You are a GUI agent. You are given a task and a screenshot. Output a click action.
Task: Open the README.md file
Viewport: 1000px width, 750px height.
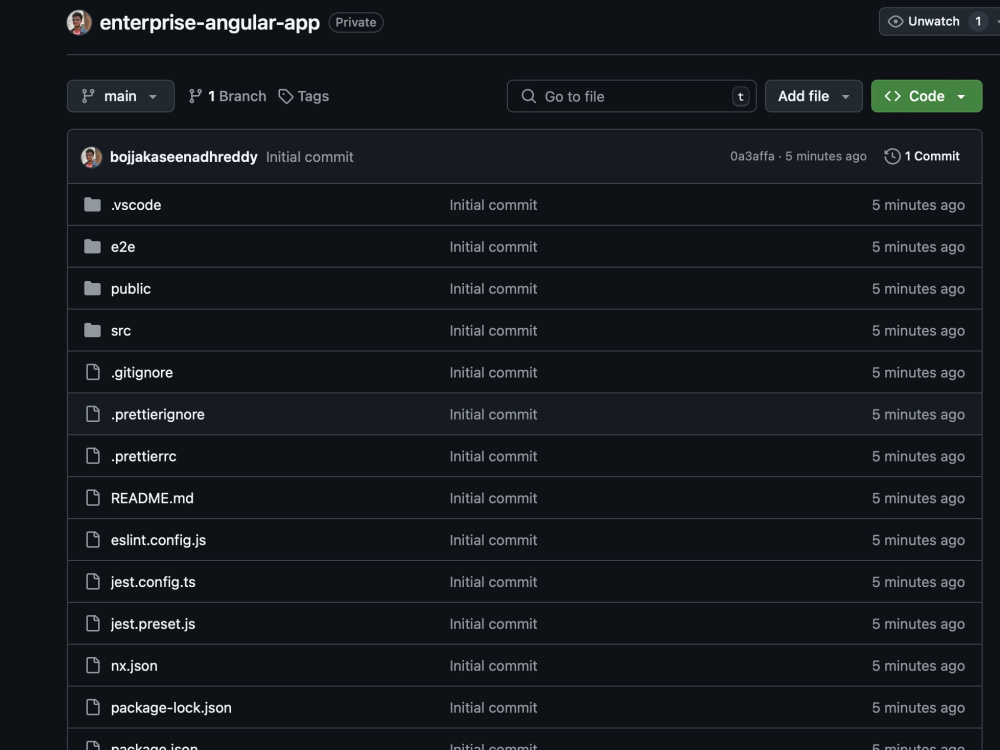(152, 498)
